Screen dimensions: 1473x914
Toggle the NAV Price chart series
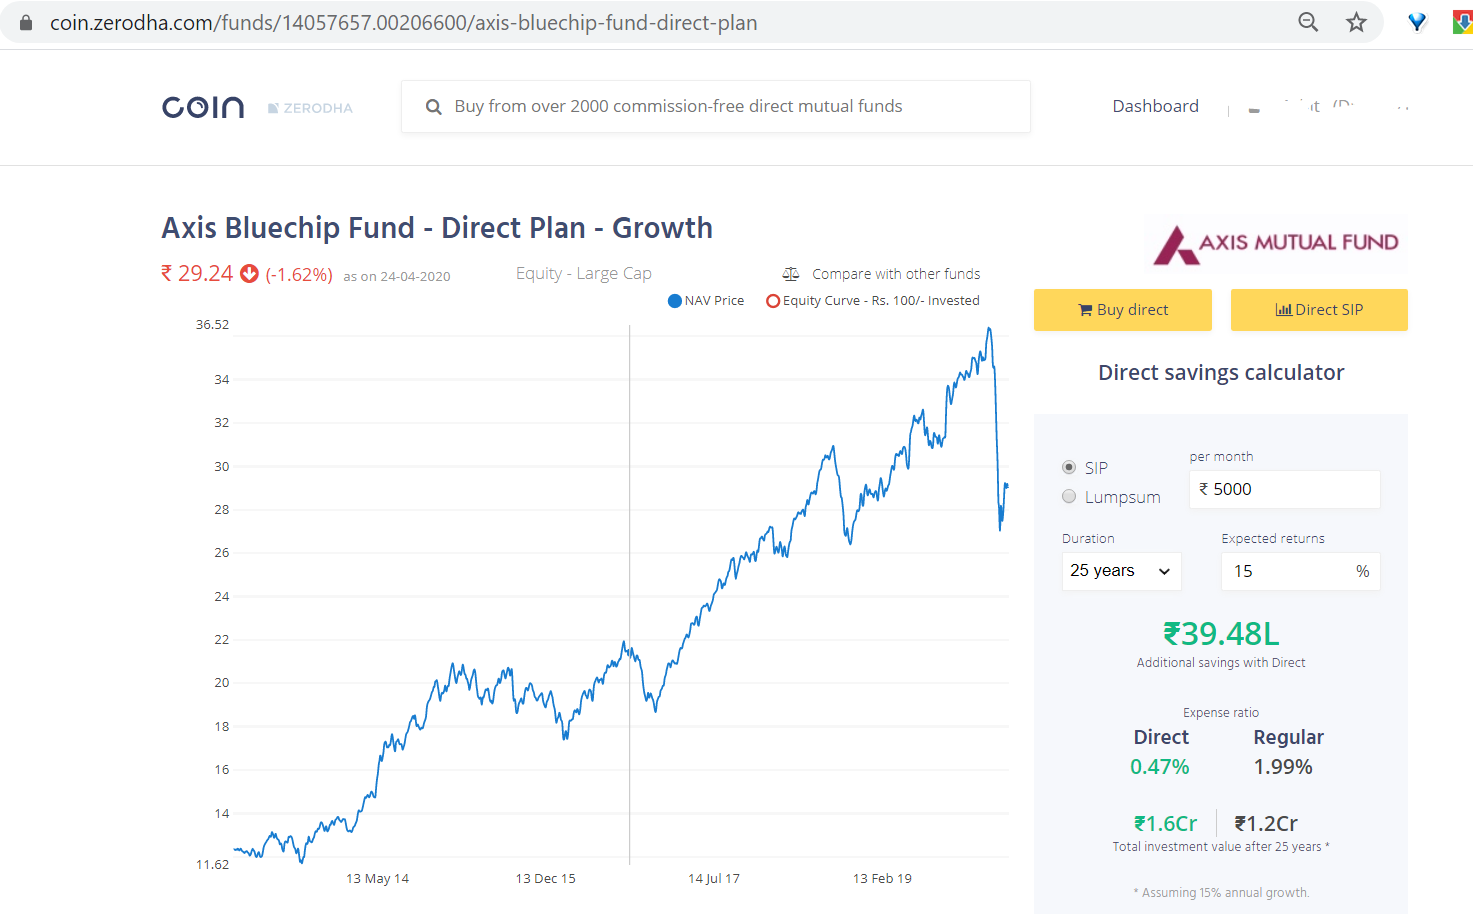pyautogui.click(x=706, y=301)
